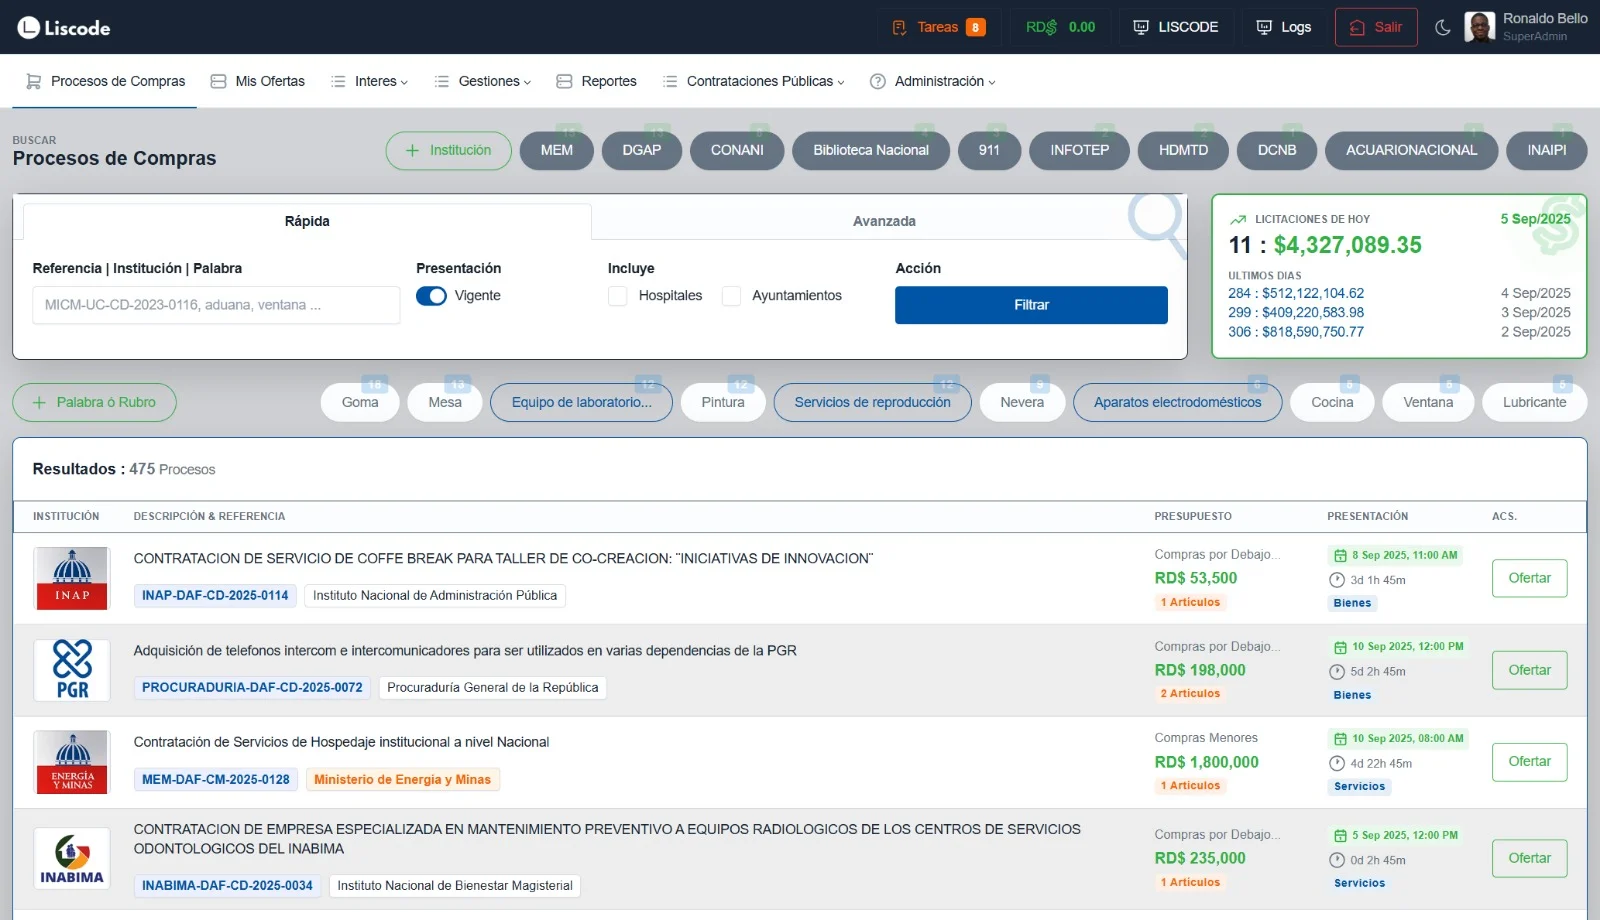Expand the Interes dropdown menu
This screenshot has height=920, width=1600.
click(369, 81)
